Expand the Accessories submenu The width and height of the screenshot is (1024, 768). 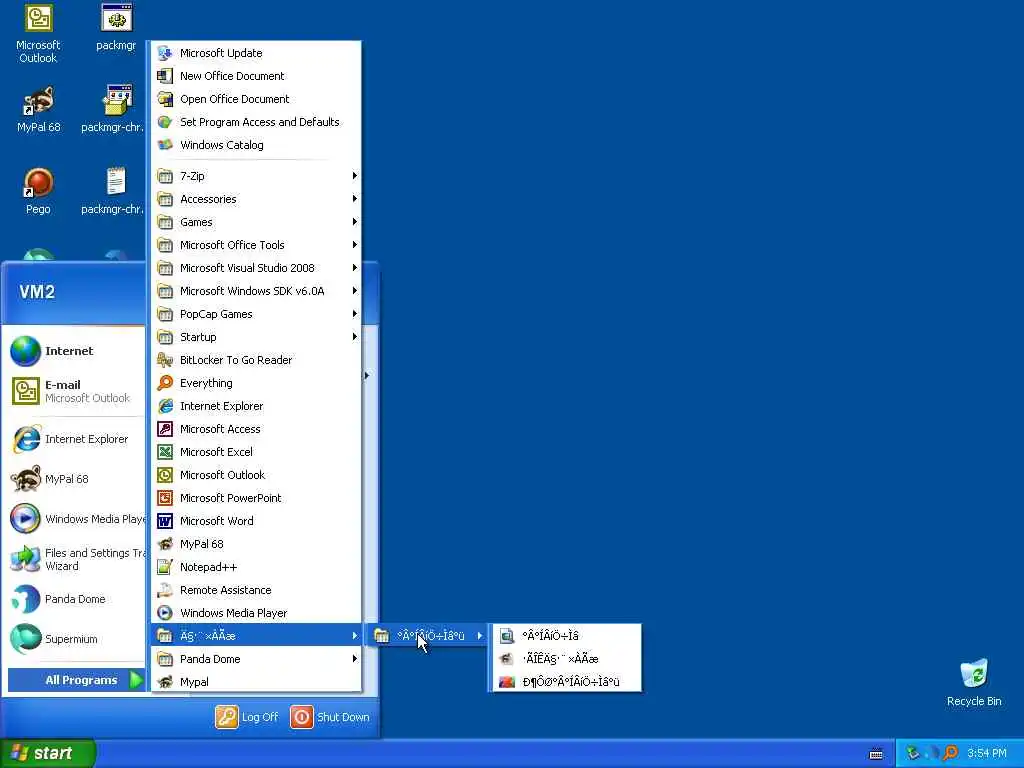click(x=256, y=199)
